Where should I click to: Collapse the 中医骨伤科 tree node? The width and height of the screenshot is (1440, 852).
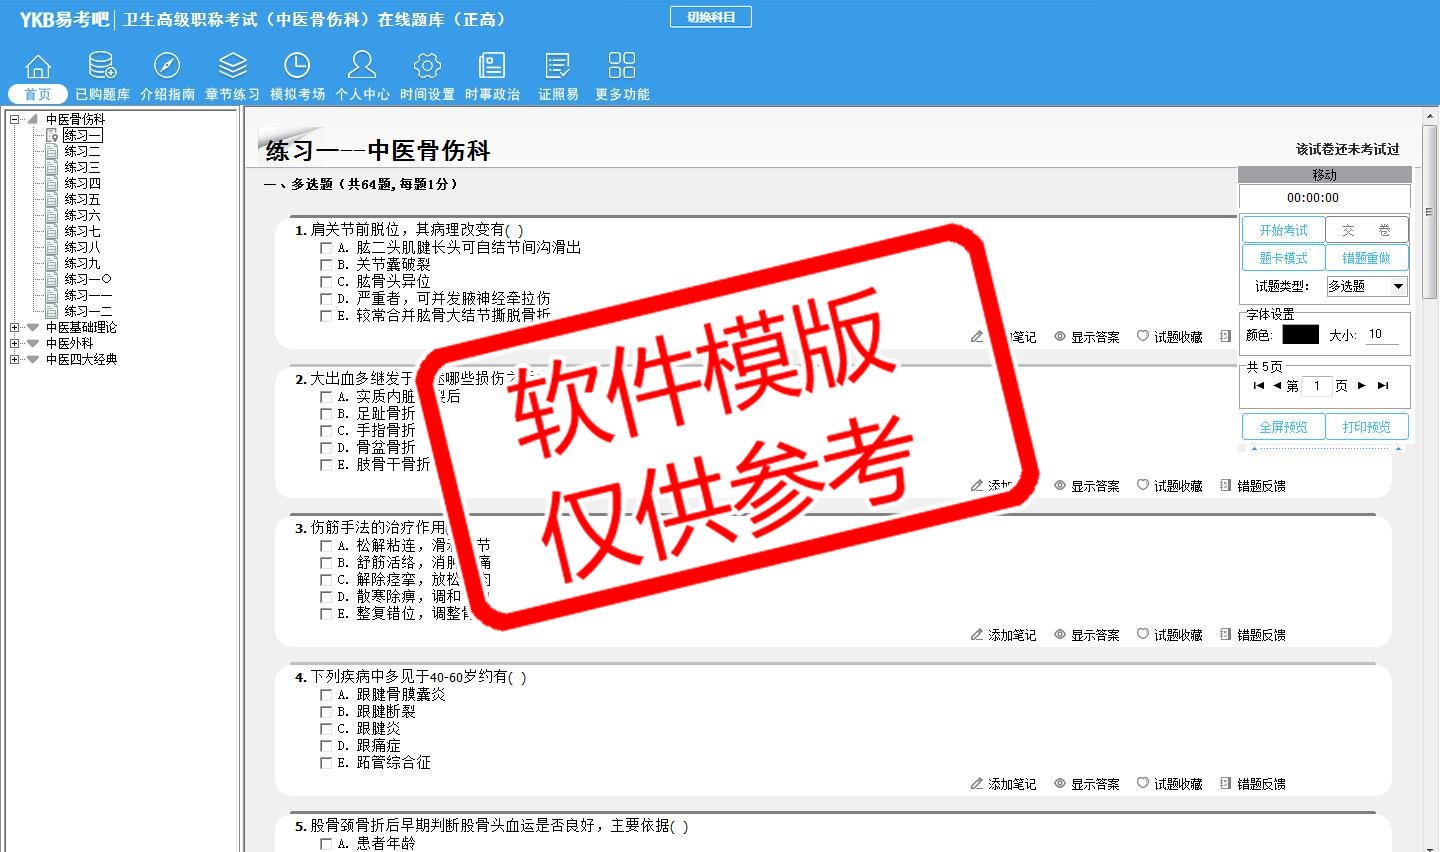[14, 119]
